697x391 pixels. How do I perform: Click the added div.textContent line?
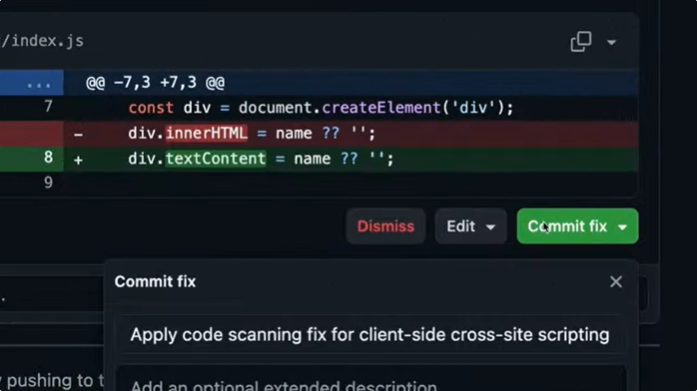(319, 159)
